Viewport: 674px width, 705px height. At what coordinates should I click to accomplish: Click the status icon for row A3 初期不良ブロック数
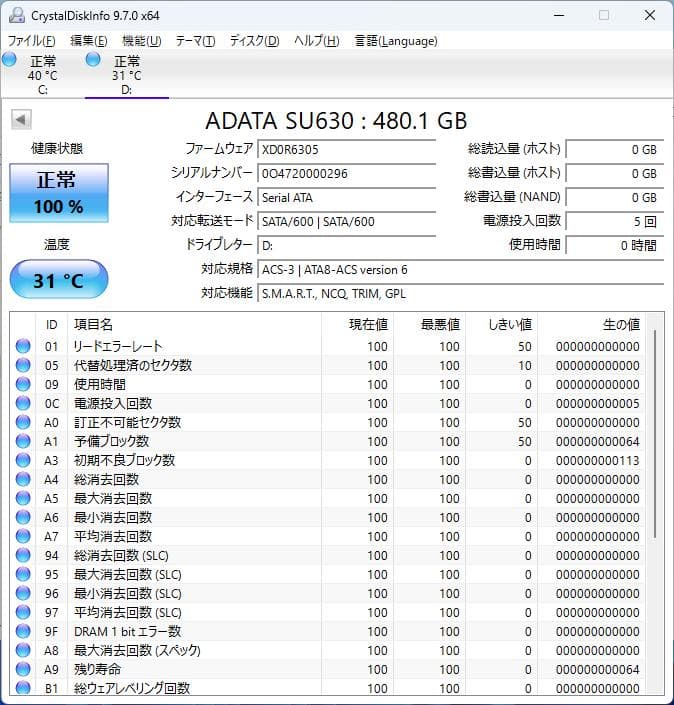(x=23, y=460)
